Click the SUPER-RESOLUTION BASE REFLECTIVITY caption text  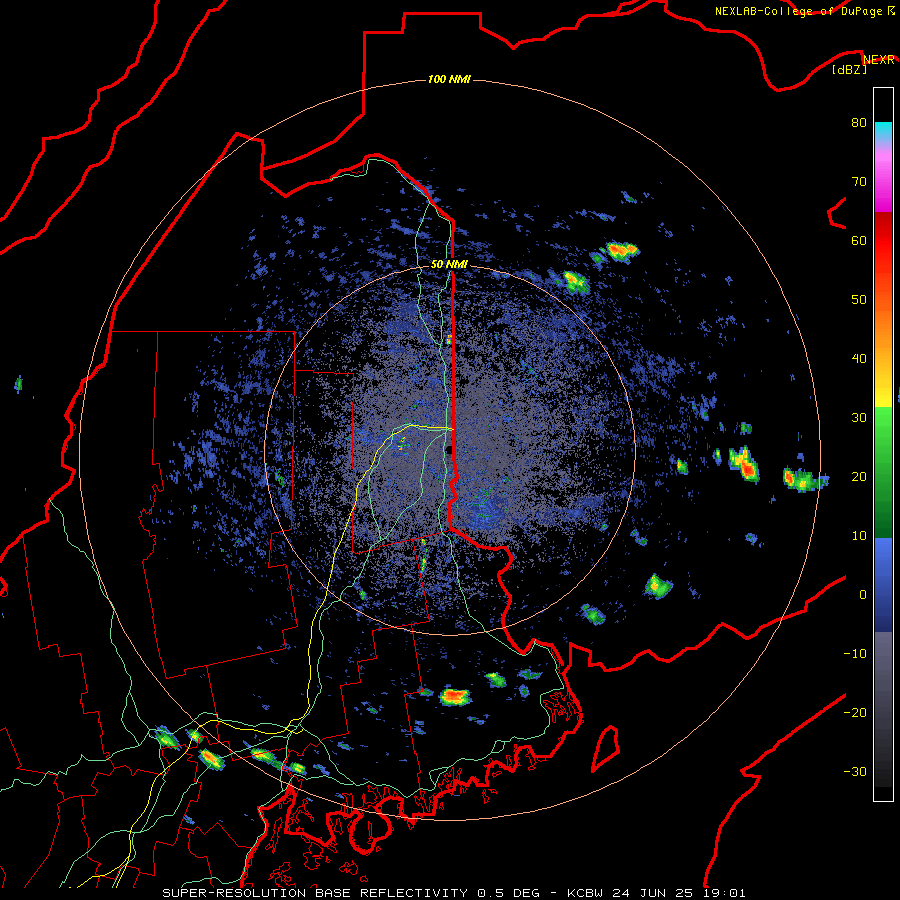pos(315,893)
